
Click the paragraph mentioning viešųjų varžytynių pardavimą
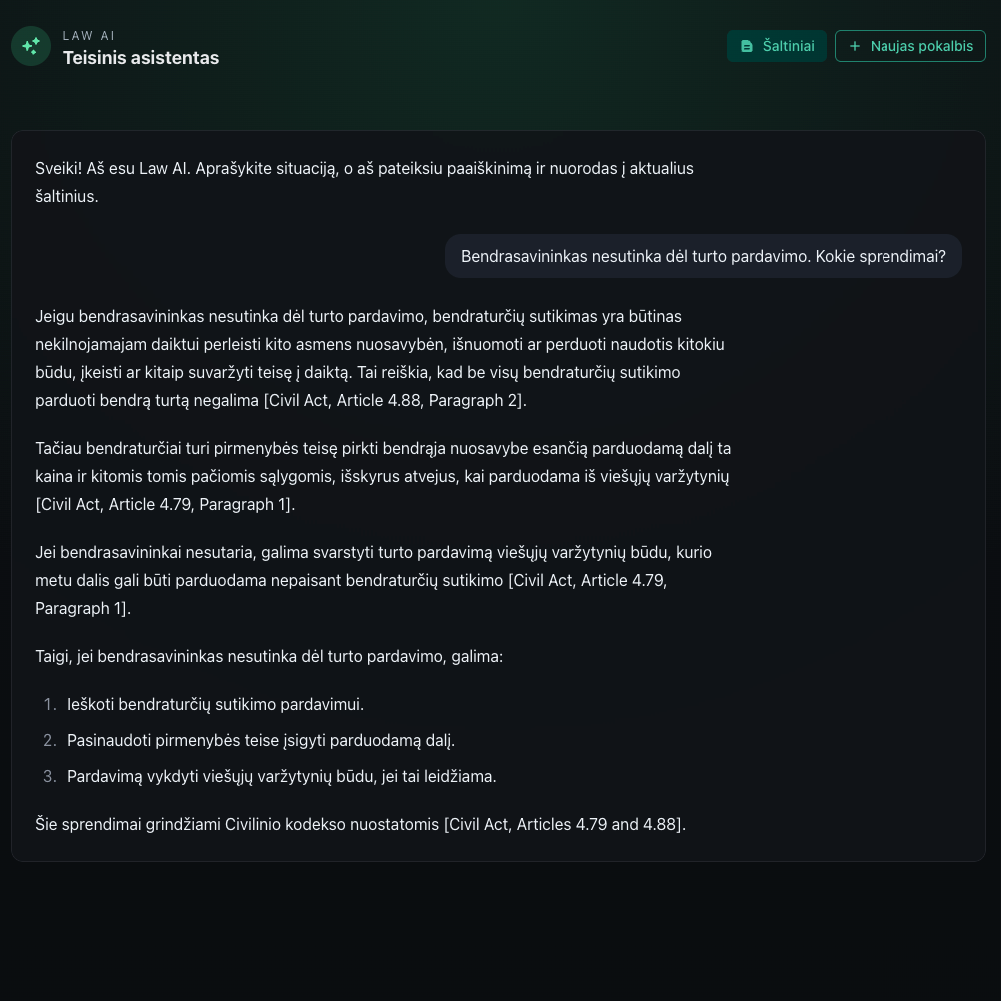373,580
